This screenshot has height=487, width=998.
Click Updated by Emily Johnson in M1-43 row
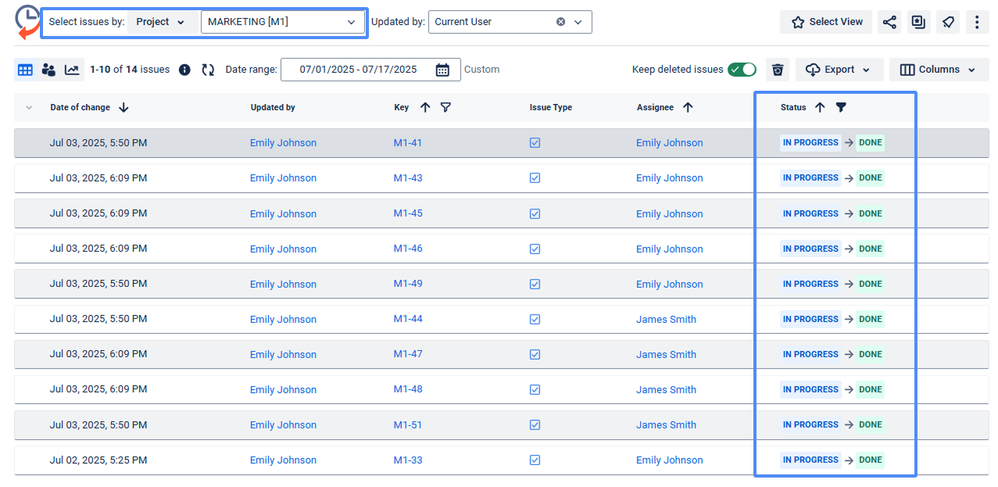[x=283, y=178]
